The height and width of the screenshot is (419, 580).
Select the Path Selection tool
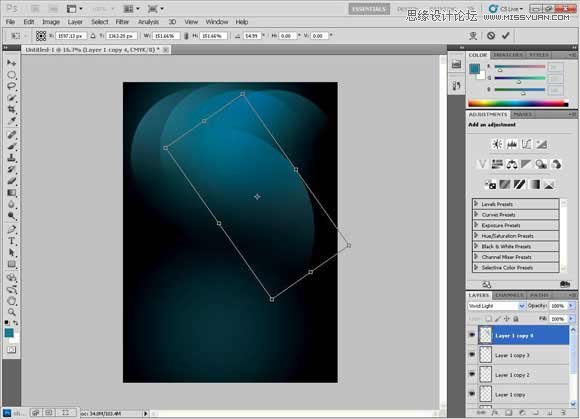tap(11, 253)
